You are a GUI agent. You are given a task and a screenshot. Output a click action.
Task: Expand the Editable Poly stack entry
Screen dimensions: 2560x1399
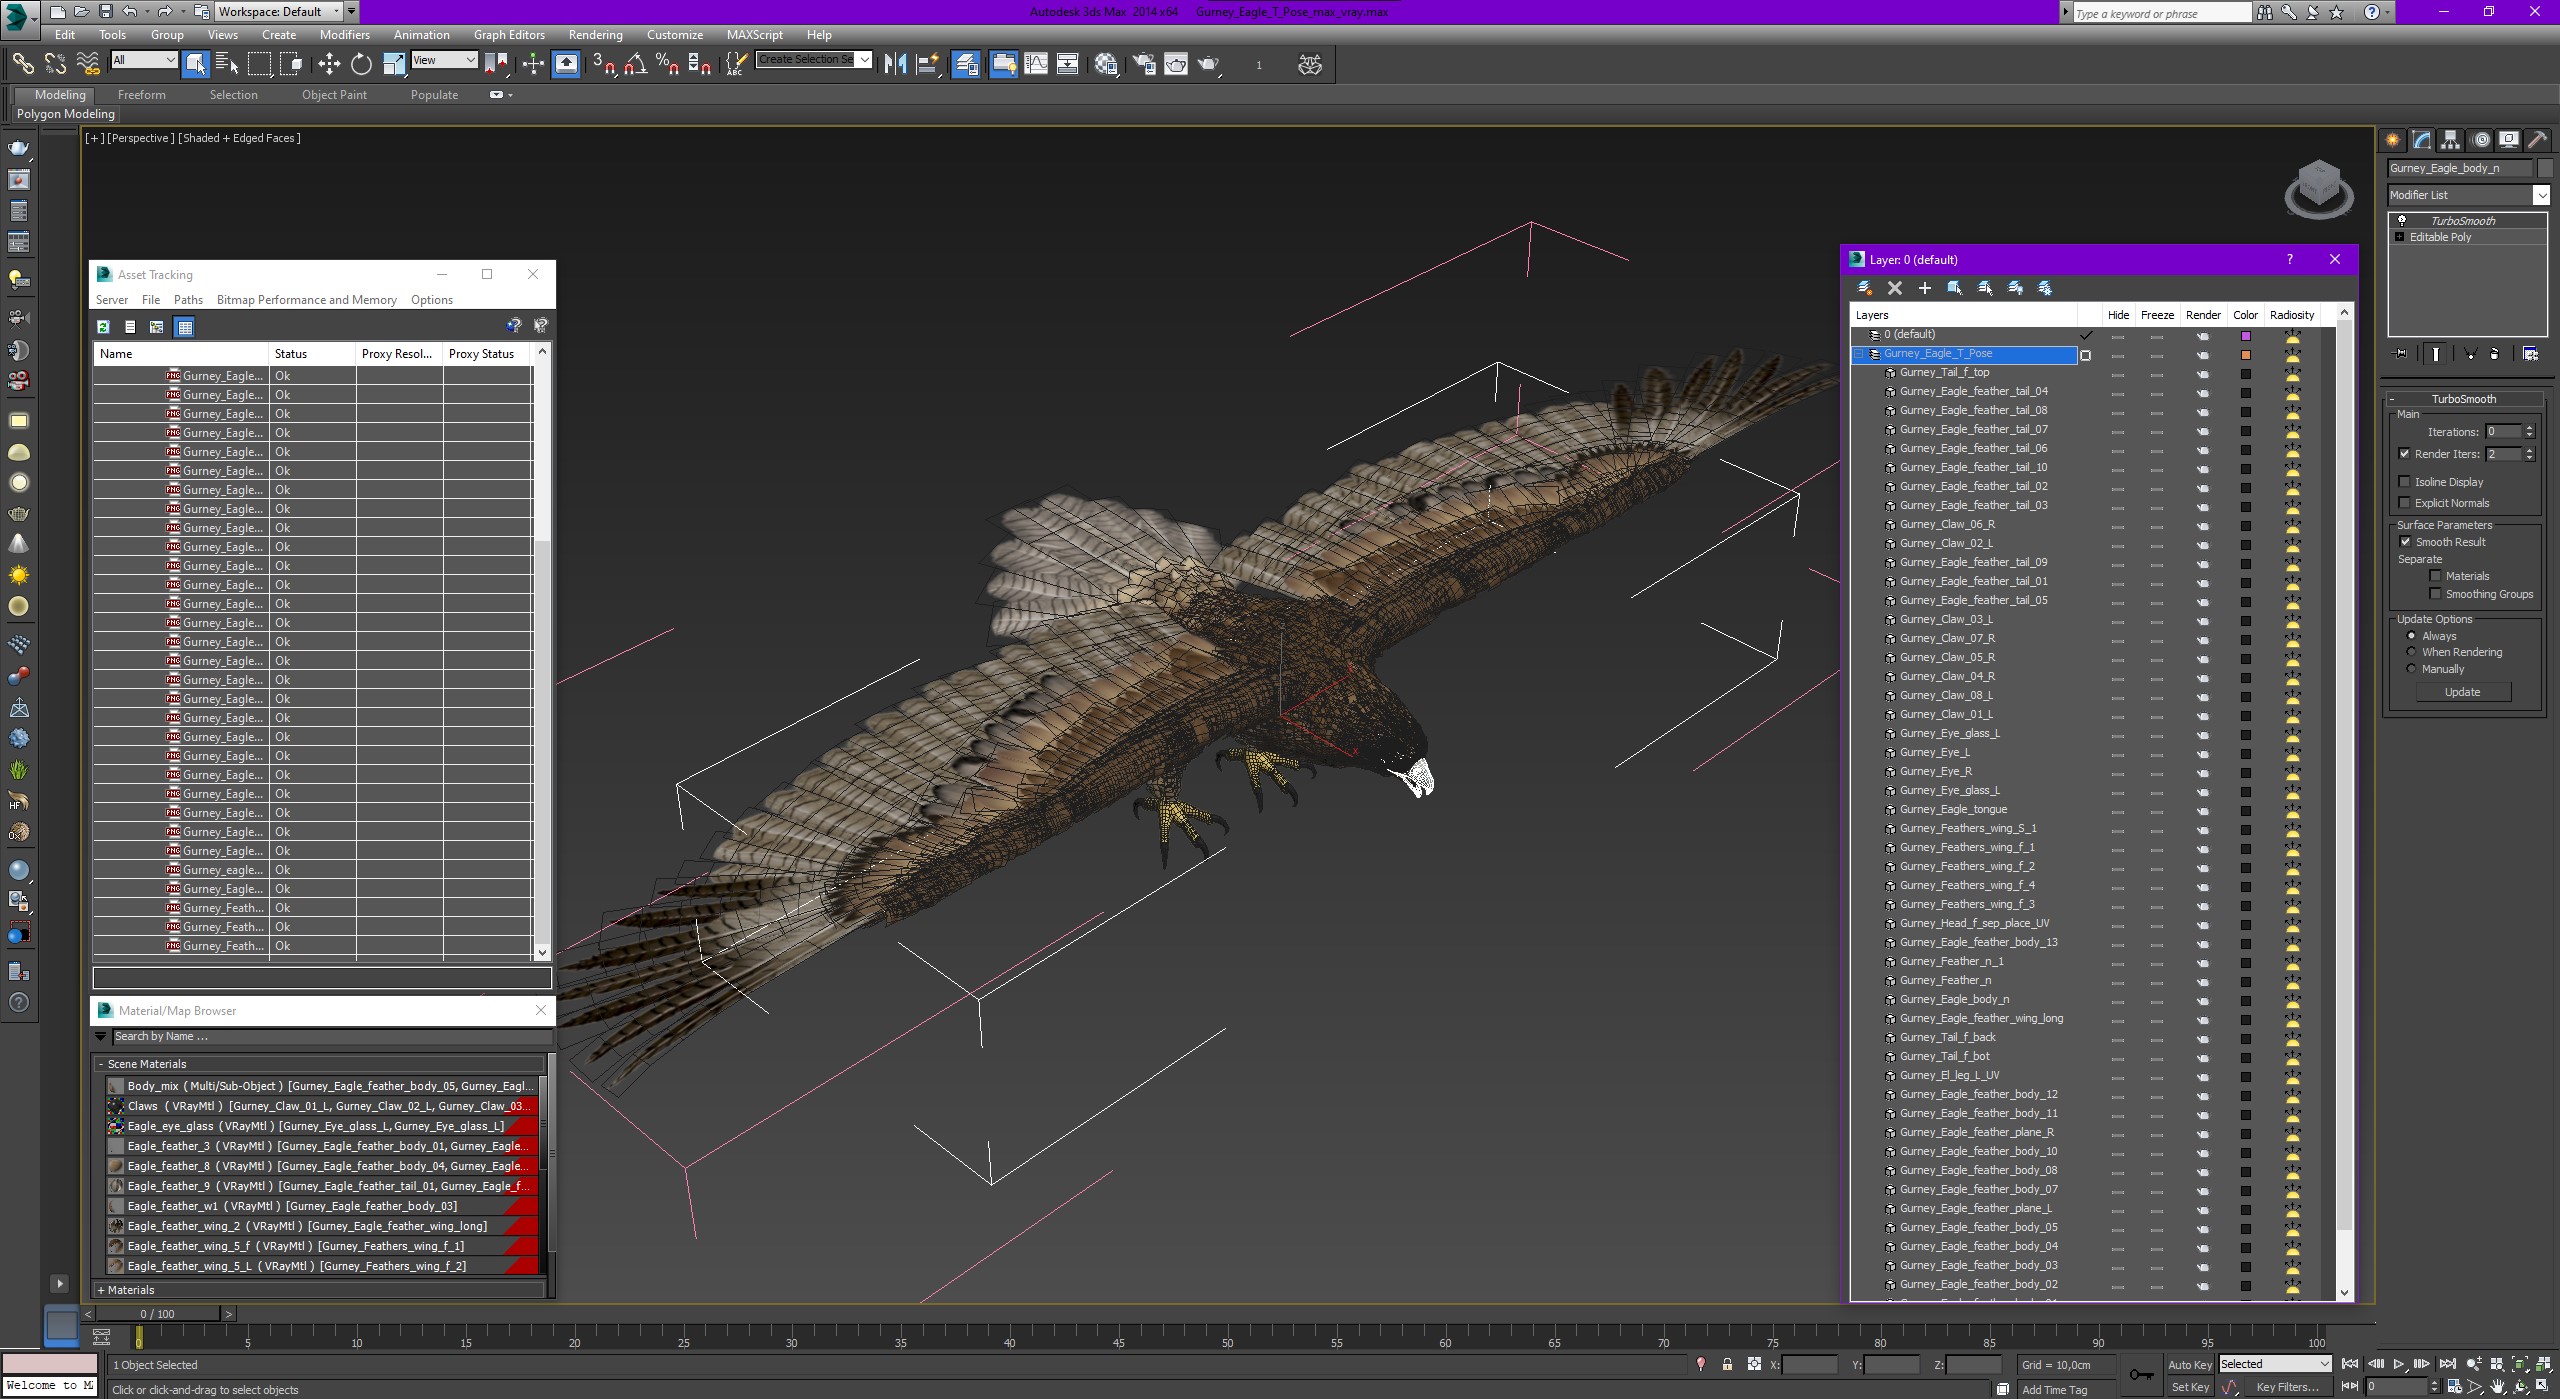(x=2400, y=237)
